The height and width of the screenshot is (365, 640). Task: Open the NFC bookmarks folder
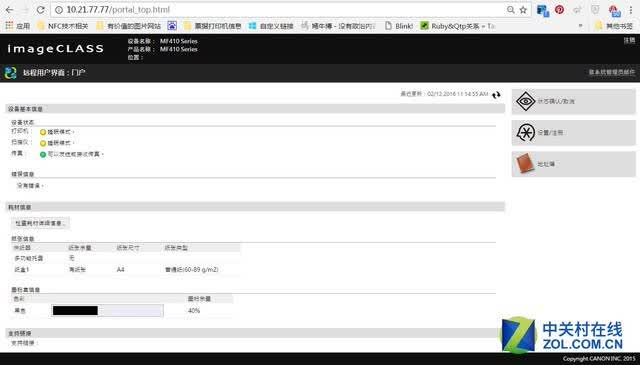click(x=62, y=26)
